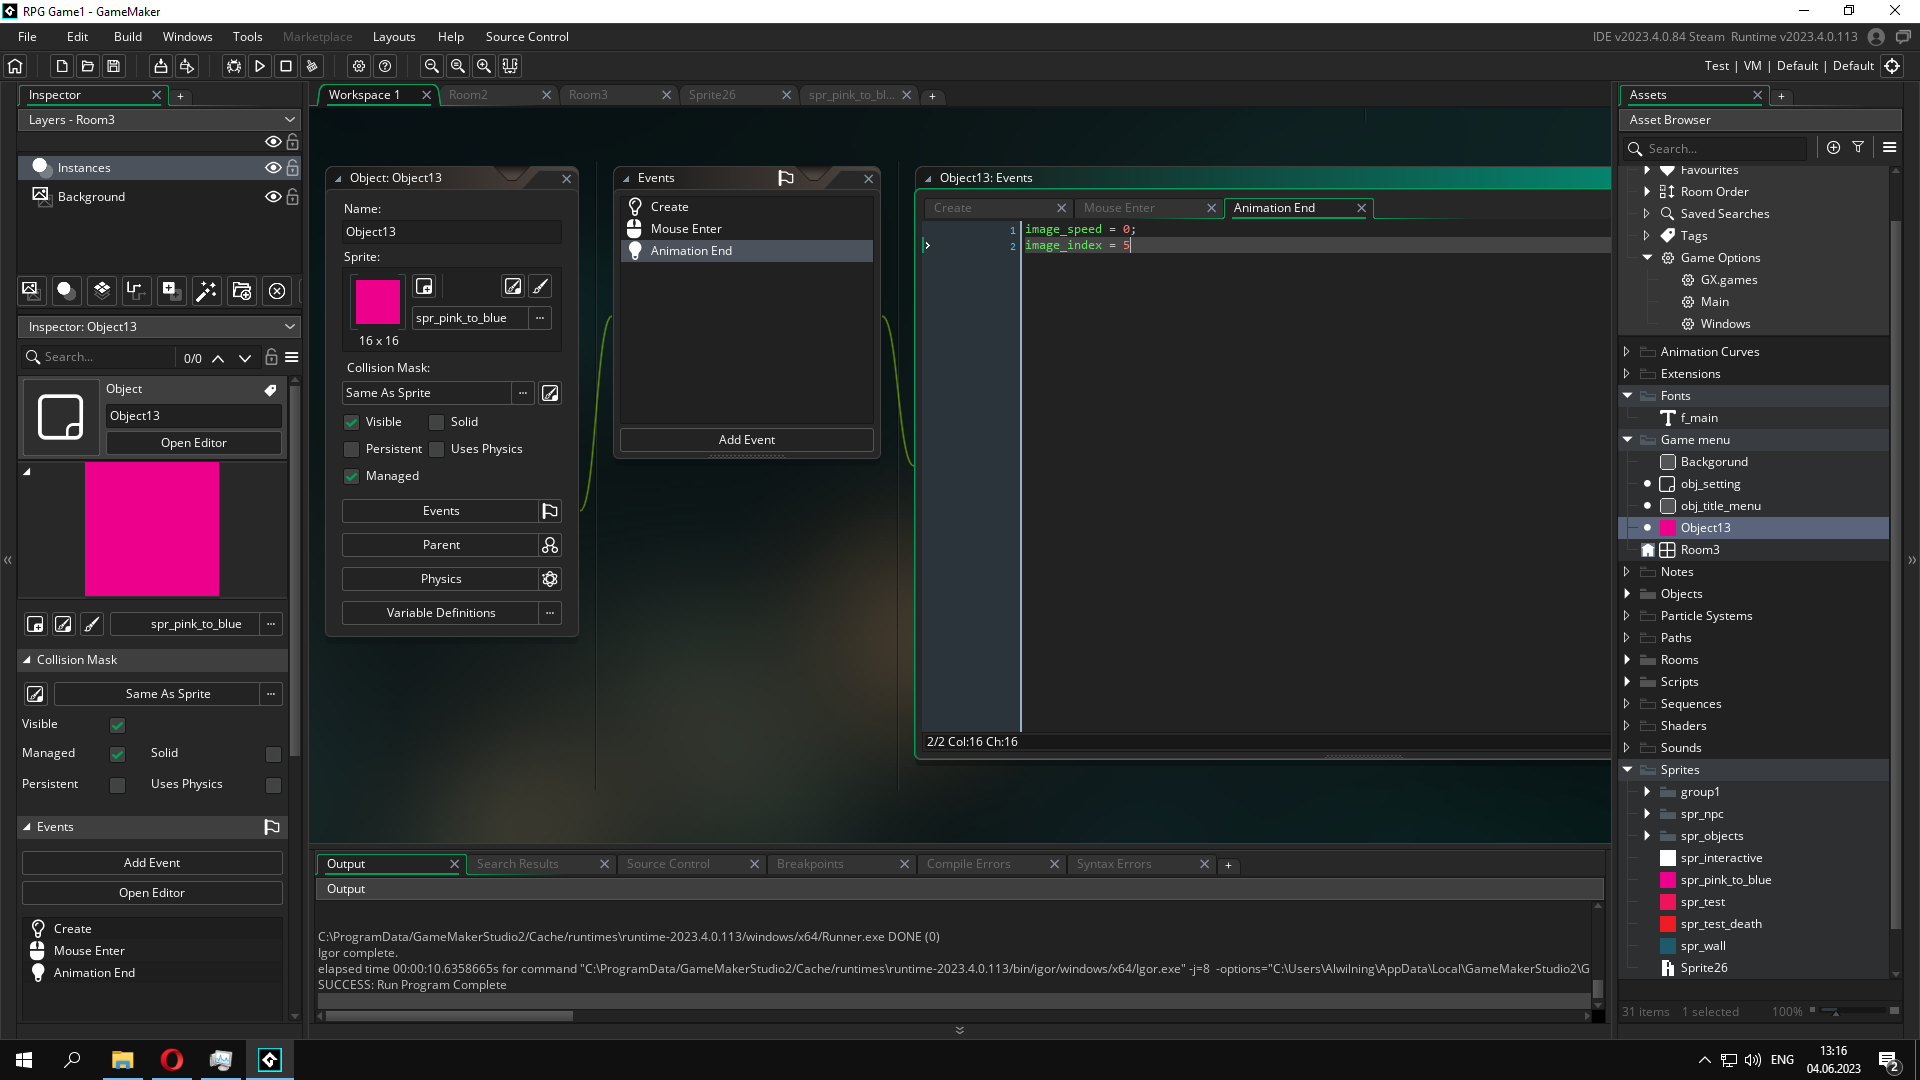
Task: Switch to the Mouse Enter code tab
Action: pos(1119,208)
